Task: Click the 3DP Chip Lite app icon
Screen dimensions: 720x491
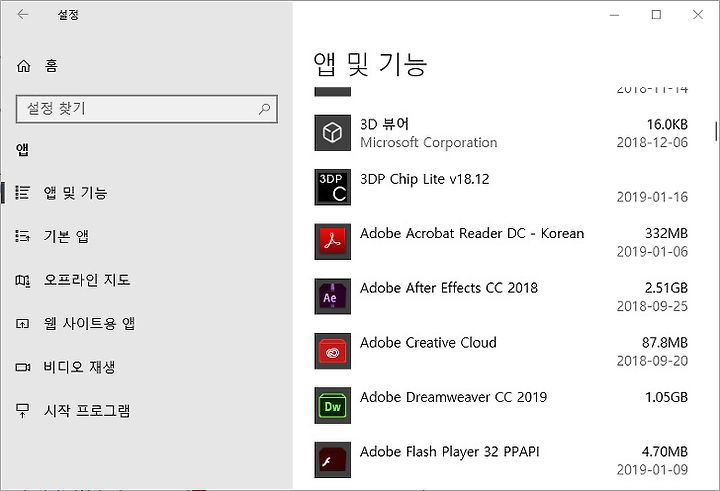Action: [332, 187]
